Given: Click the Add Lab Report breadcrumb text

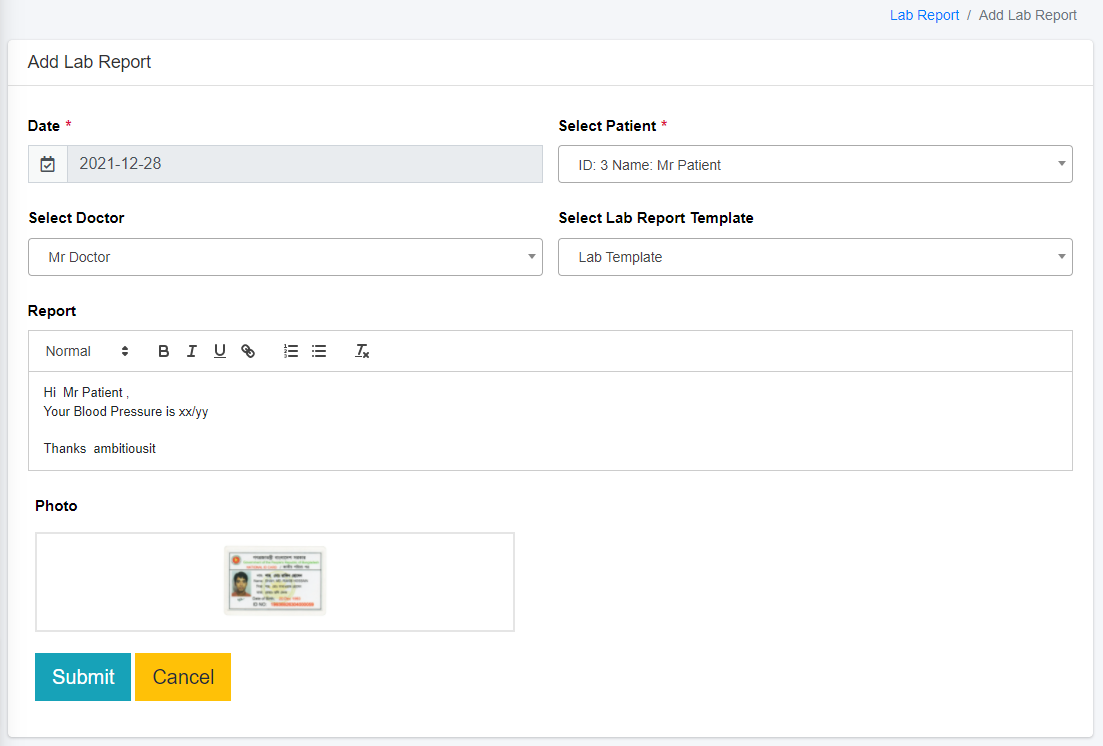Looking at the screenshot, I should (1027, 15).
